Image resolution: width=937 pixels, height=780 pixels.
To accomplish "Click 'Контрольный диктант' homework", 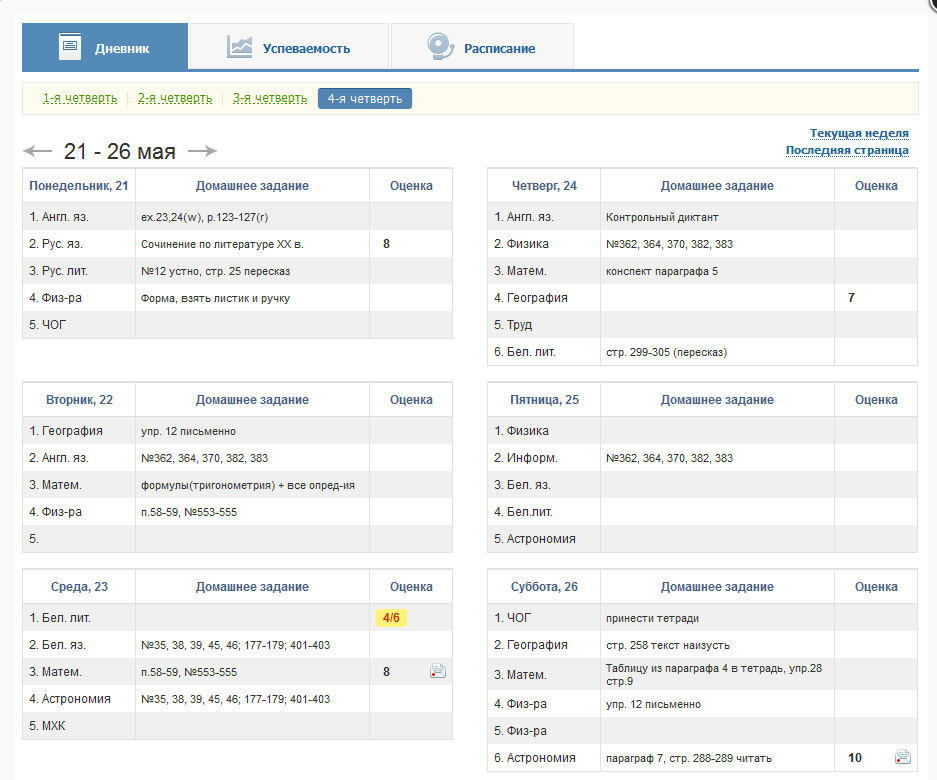I will point(662,217).
